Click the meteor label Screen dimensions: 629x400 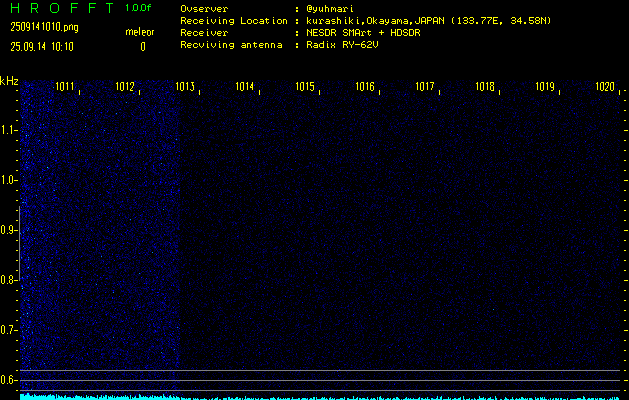pyautogui.click(x=140, y=32)
